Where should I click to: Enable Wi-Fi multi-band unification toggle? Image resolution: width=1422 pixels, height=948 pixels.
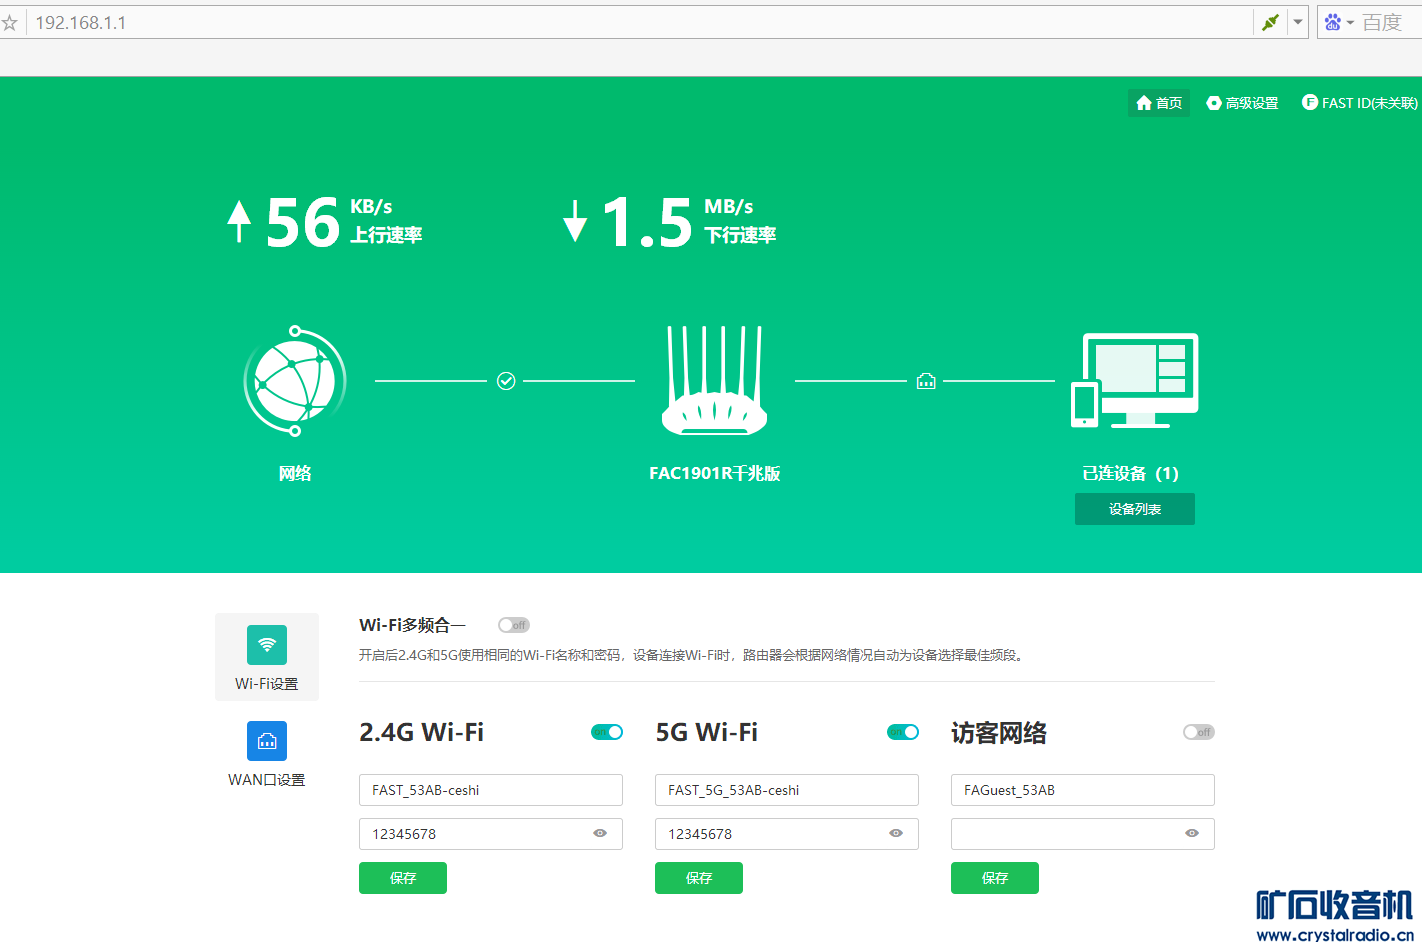tap(514, 625)
